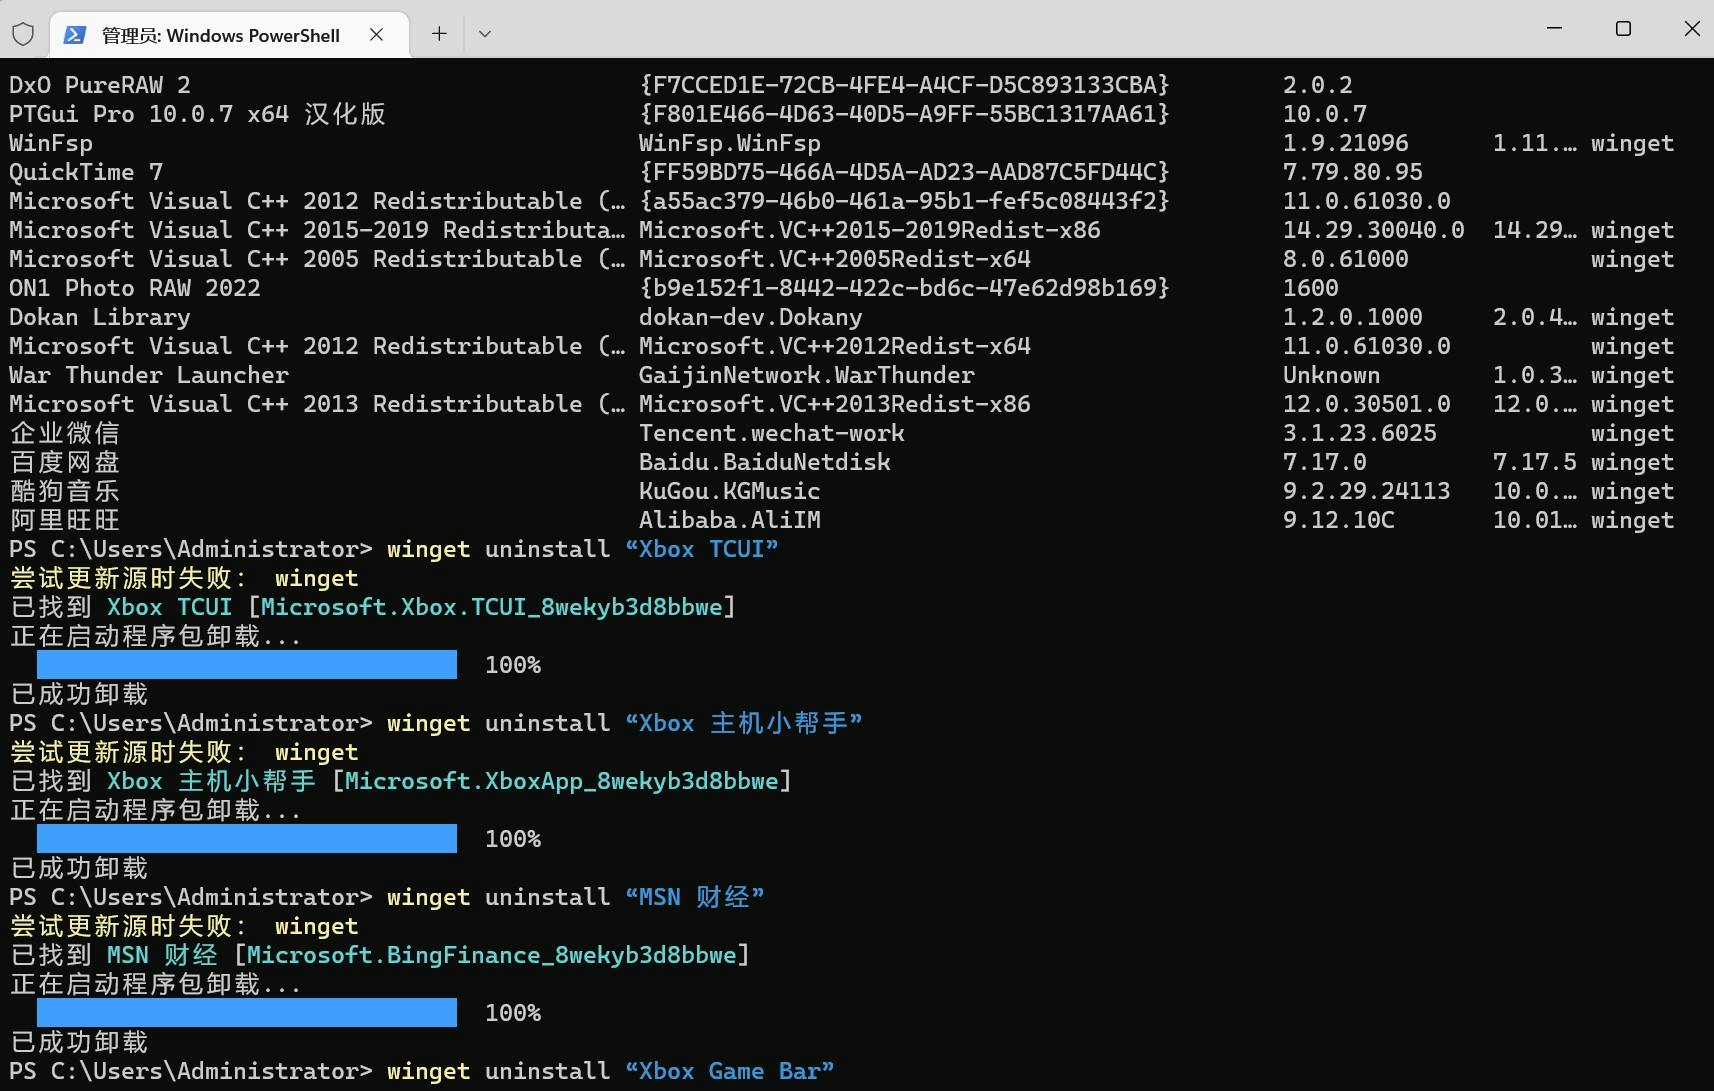This screenshot has width=1714, height=1091.
Task: Open a new tab with plus button
Action: tap(439, 33)
